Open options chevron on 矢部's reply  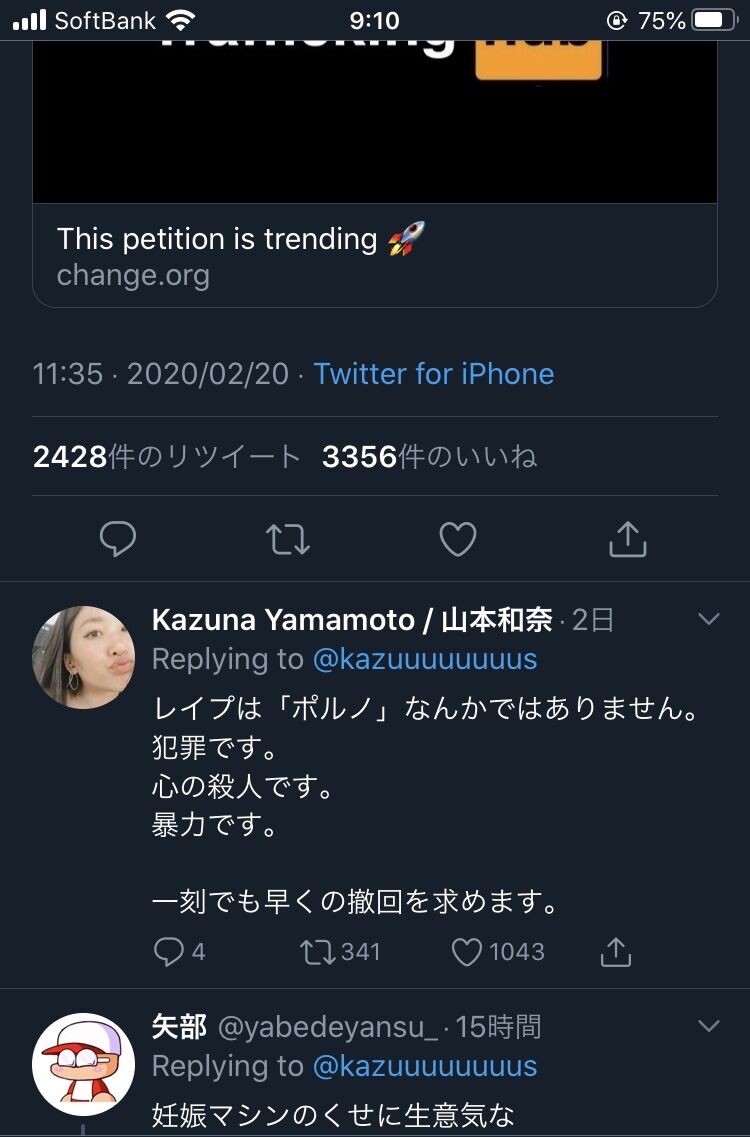[708, 1026]
